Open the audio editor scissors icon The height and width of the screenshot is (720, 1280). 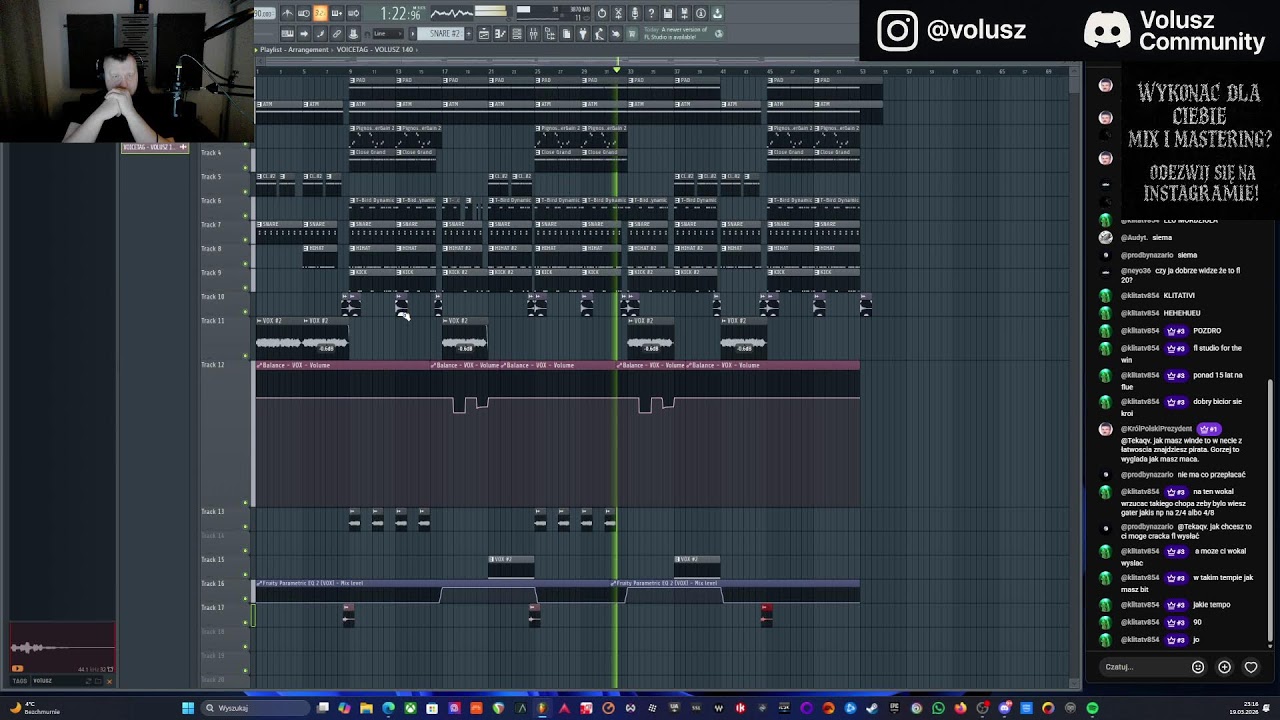[619, 13]
